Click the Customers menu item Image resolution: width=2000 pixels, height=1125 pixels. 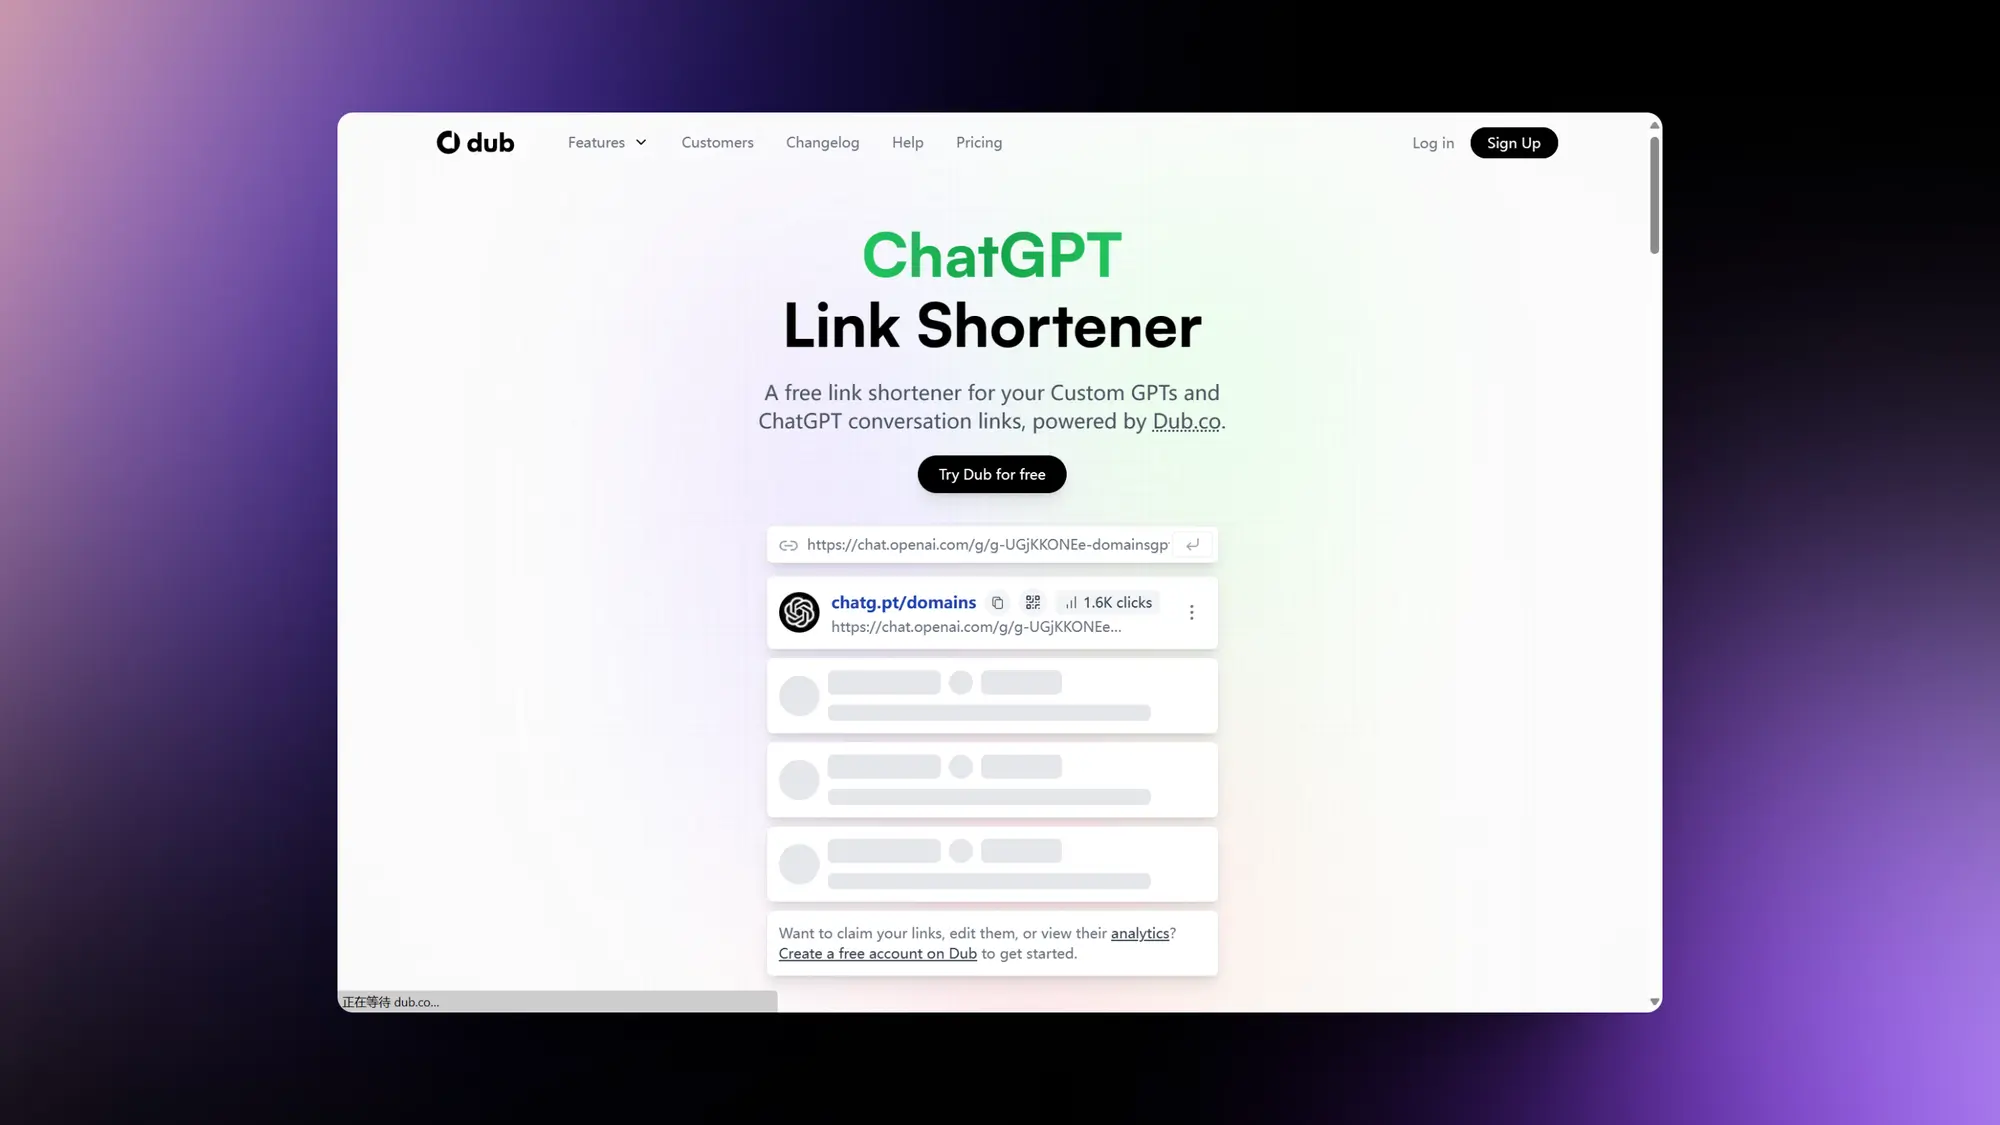(718, 143)
